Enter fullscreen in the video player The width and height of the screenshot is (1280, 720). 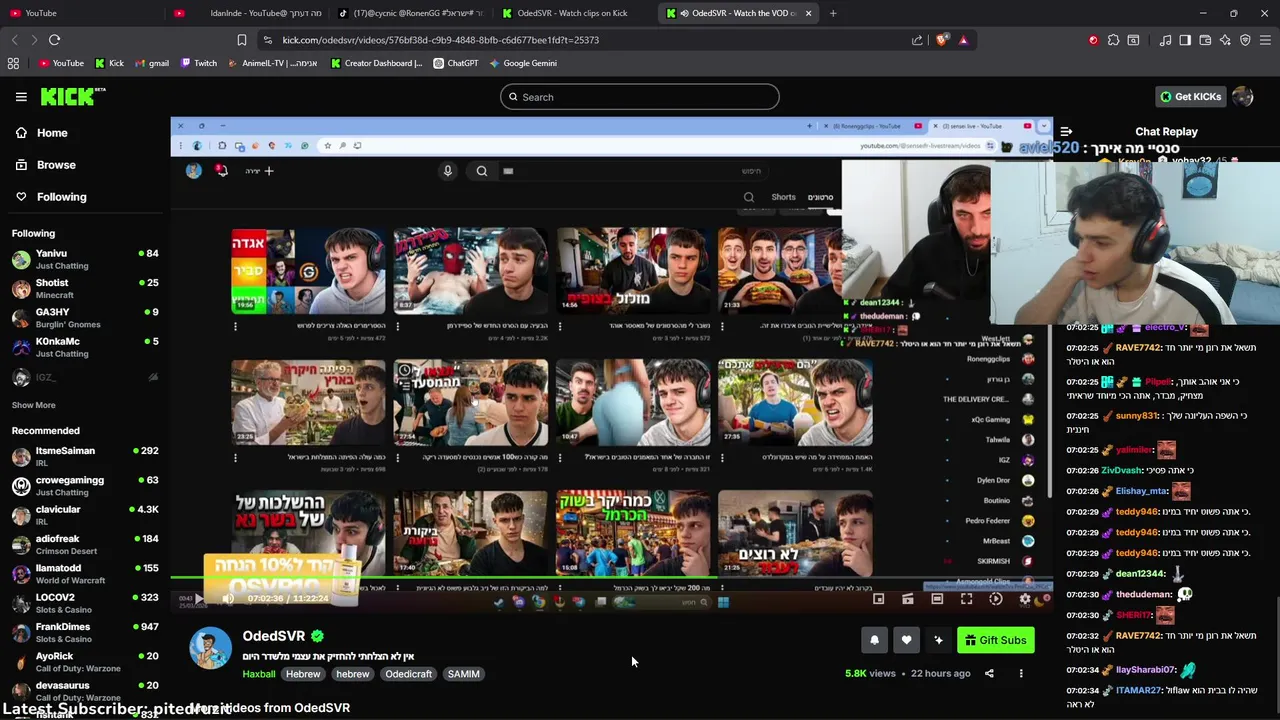[966, 599]
